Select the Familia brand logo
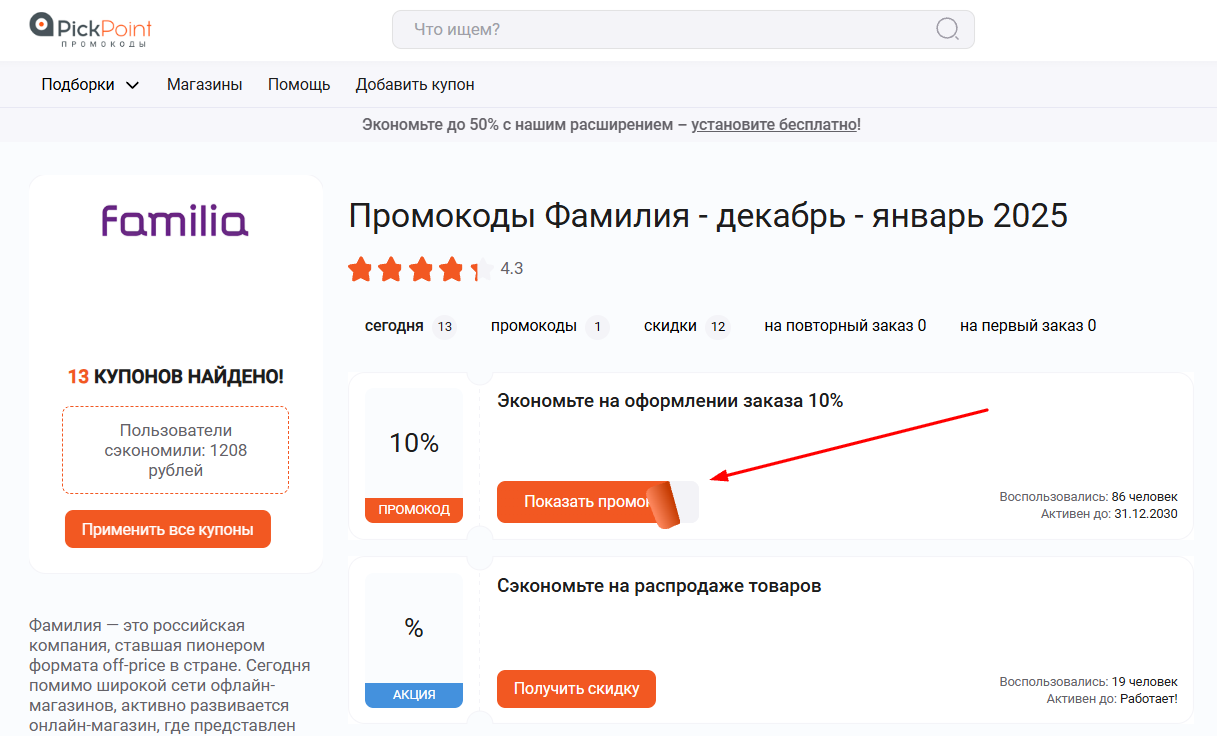 click(x=174, y=222)
